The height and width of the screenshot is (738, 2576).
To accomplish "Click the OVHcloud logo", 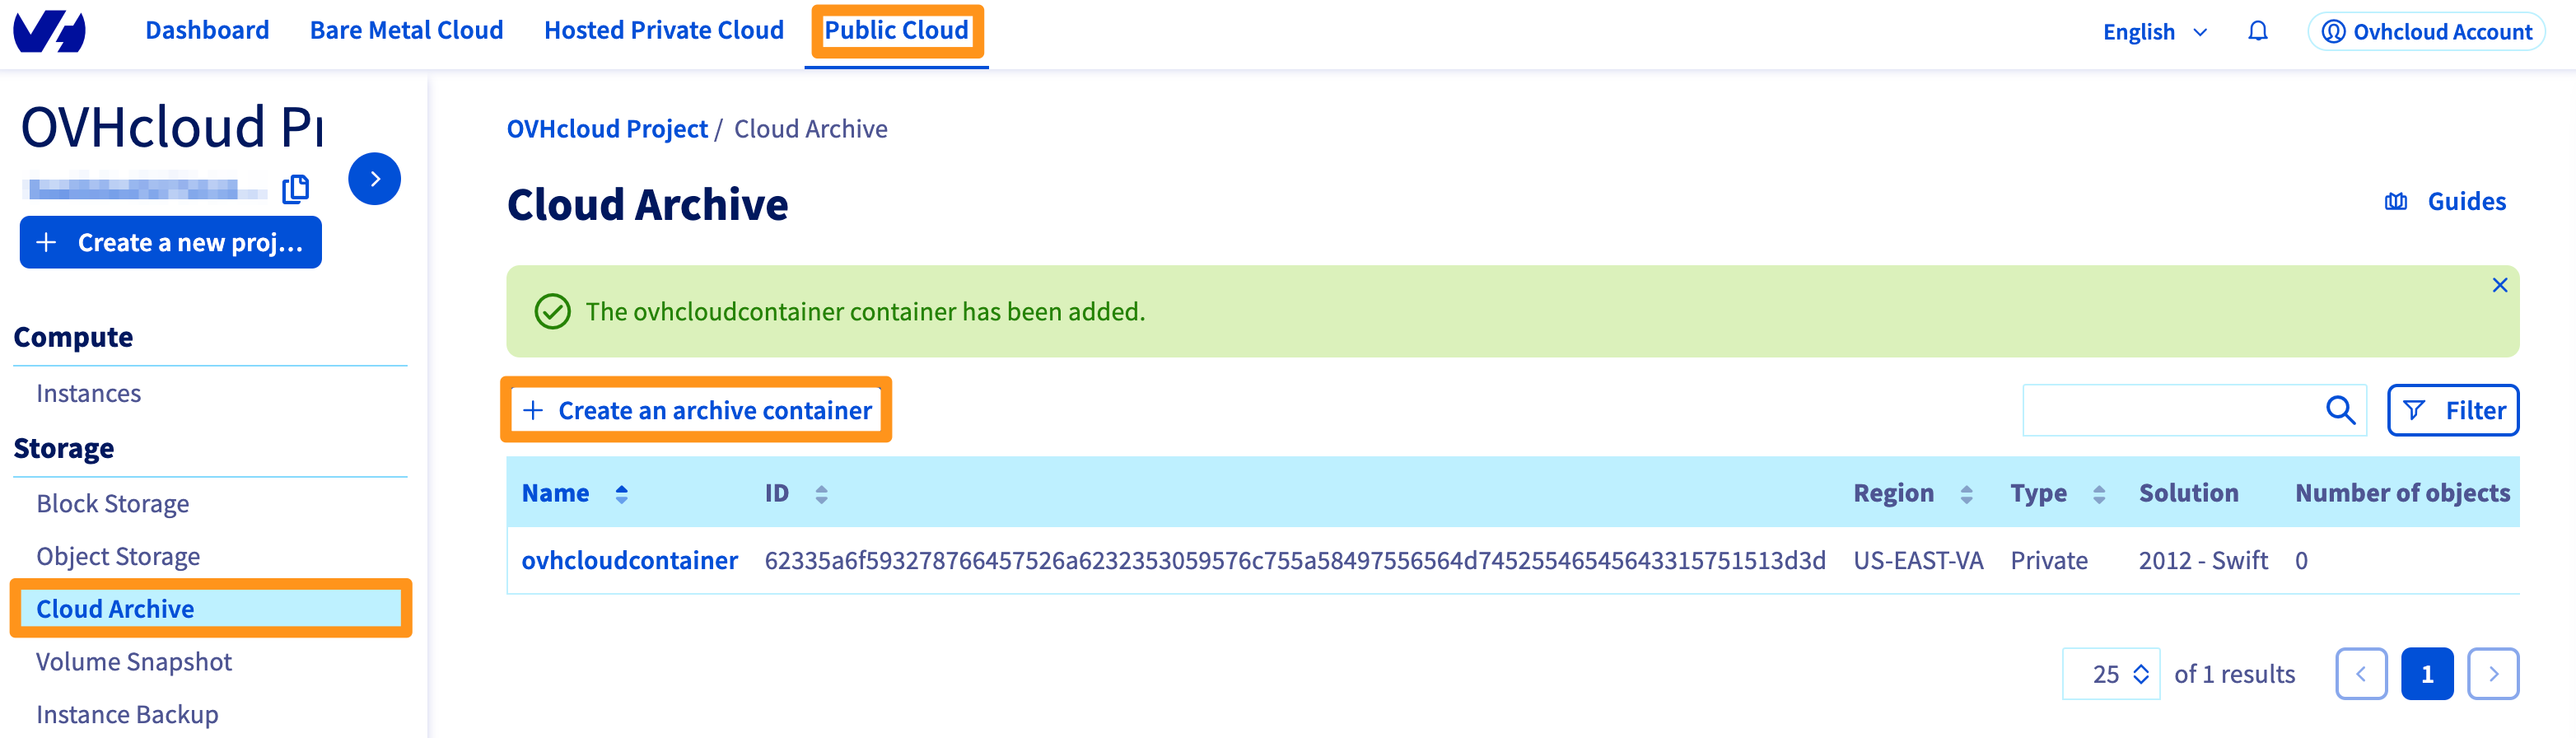I will pos(49,31).
